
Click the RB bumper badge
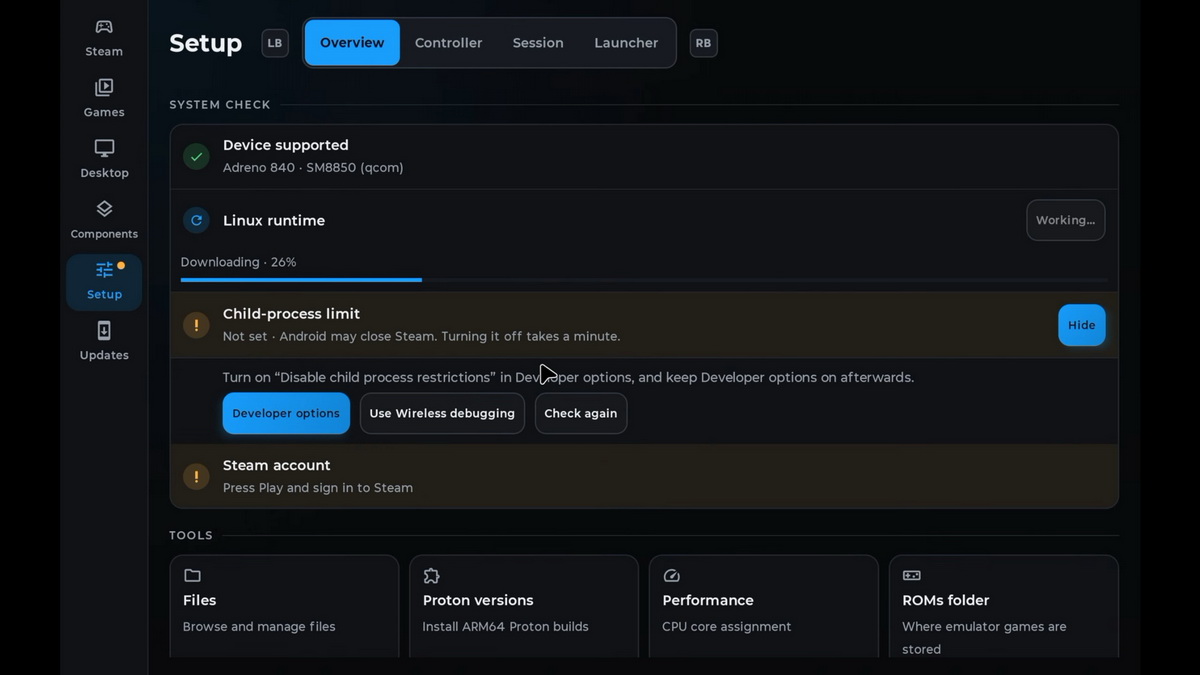[703, 43]
